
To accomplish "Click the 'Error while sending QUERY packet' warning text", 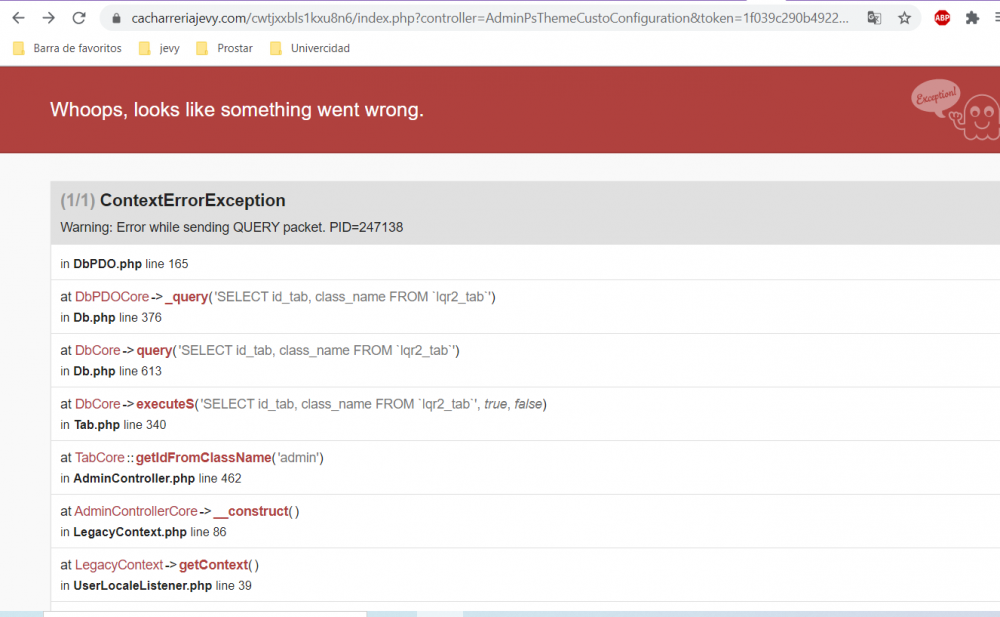I will [x=232, y=227].
